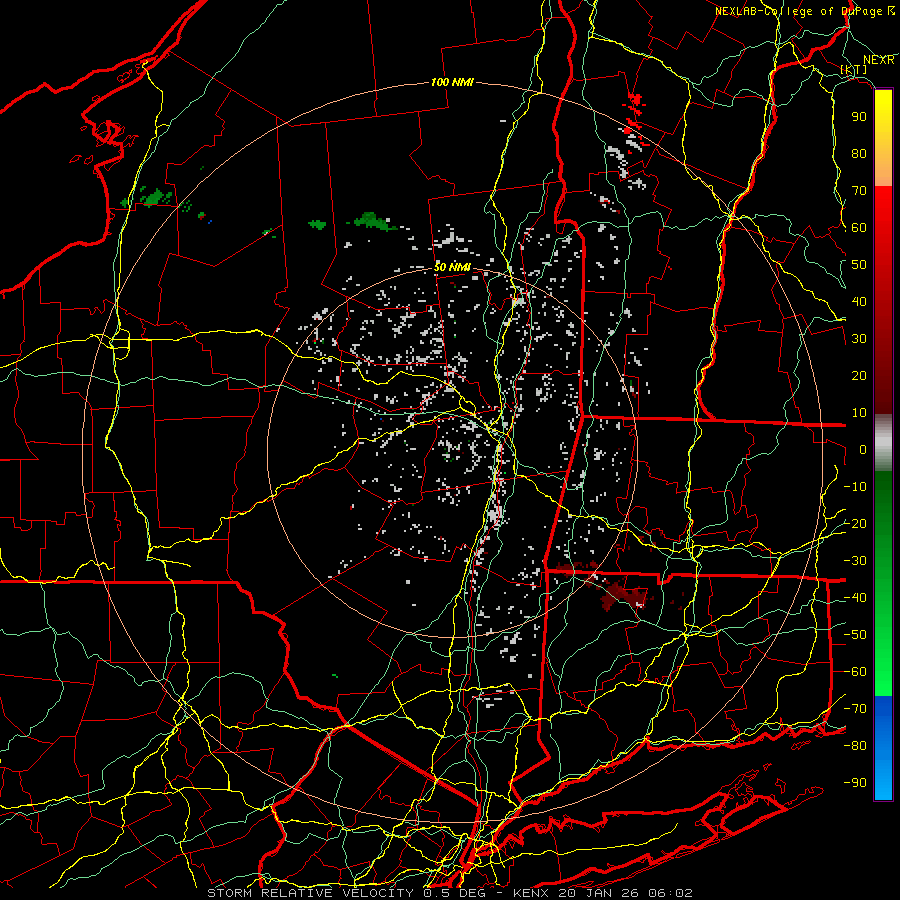900x900 pixels.
Task: Click the -40 label on velocity scale
Action: (x=855, y=598)
